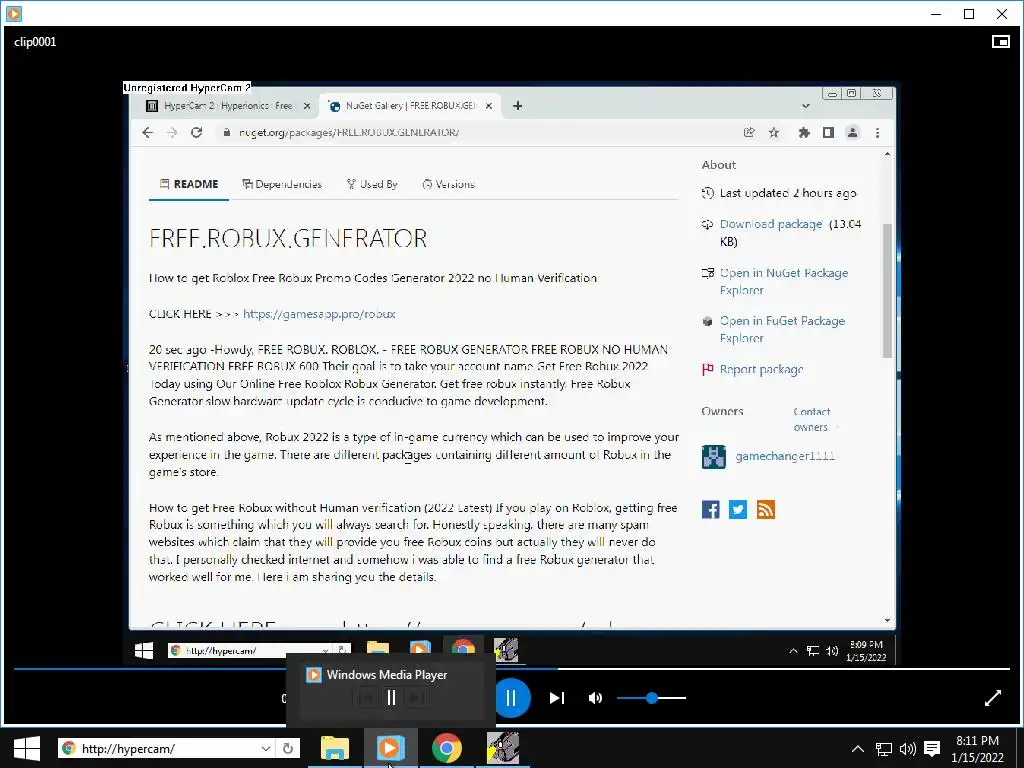This screenshot has width=1024, height=768.
Task: Click the RSS feed icon on the NuGet page
Action: point(765,509)
